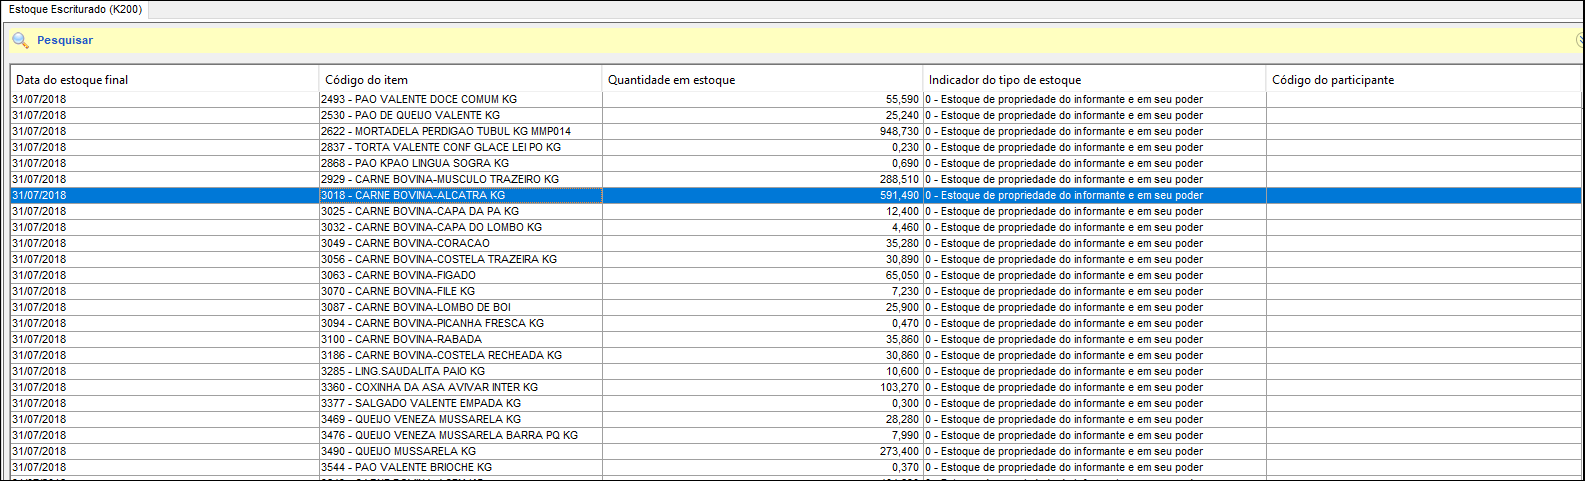
Task: Expand the Pesquisar panel chevron
Action: [x=1580, y=40]
